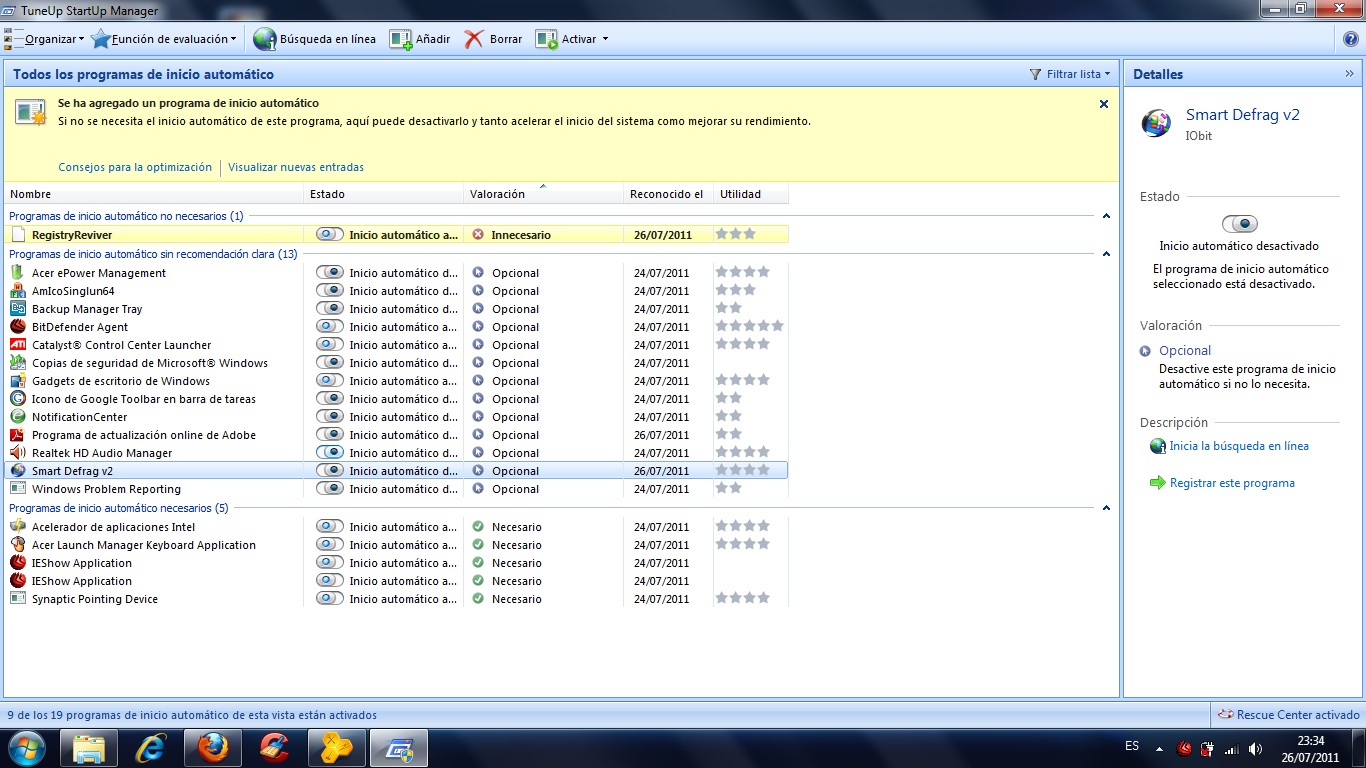The width and height of the screenshot is (1366, 768).
Task: Sort by the Valoración column header
Action: [x=544, y=194]
